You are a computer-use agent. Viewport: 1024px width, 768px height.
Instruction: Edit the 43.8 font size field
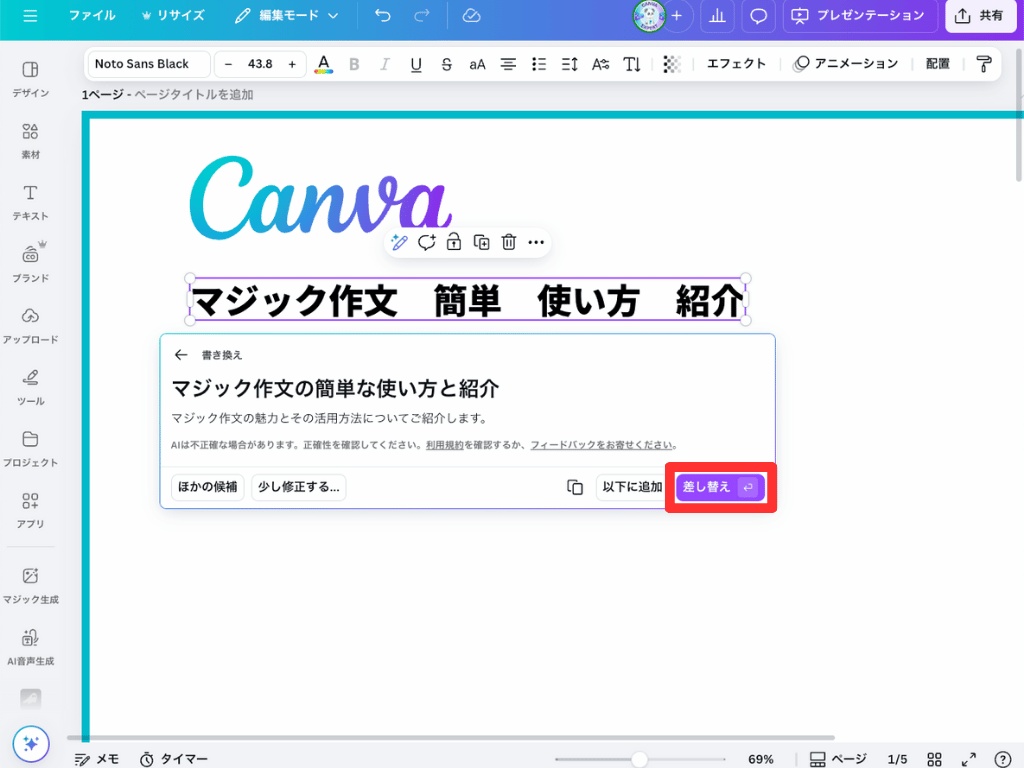260,64
